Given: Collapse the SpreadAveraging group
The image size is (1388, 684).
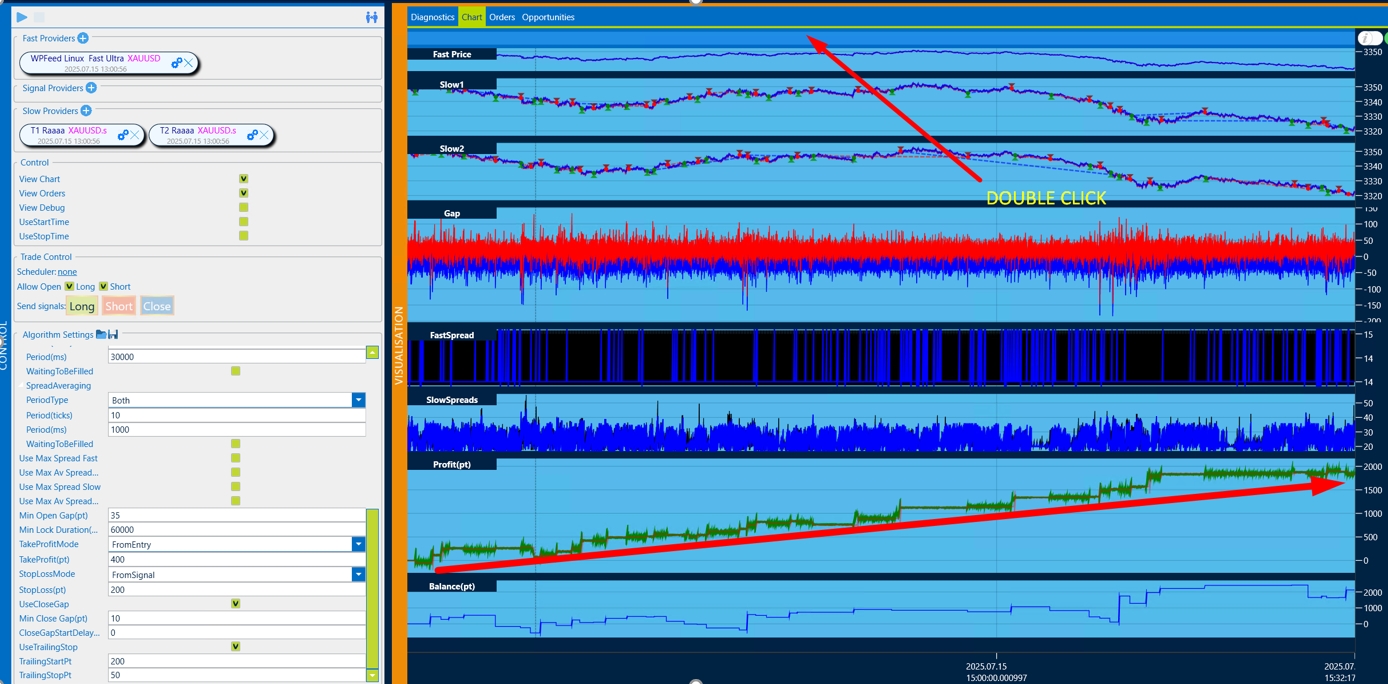Looking at the screenshot, I should pyautogui.click(x=21, y=386).
